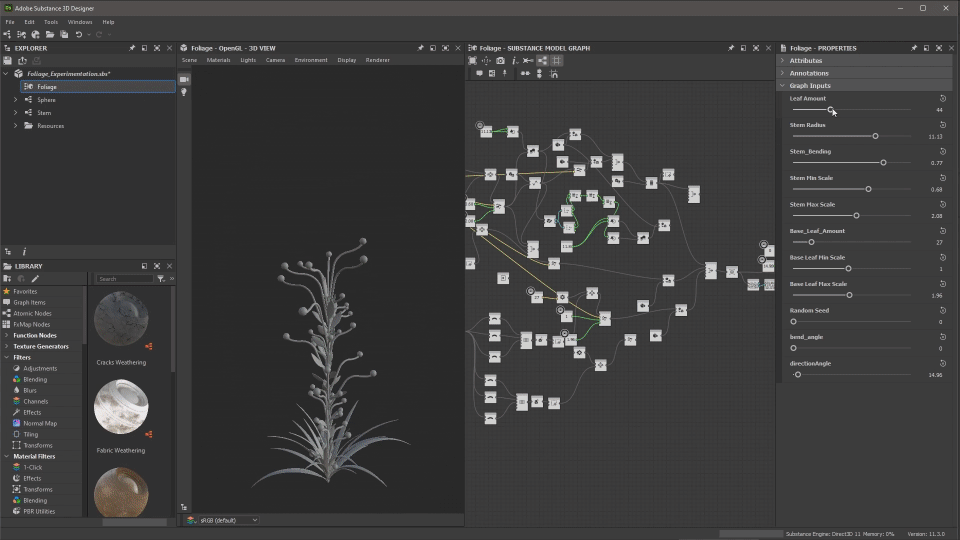Collapse the Graph Inputs section
The image size is (960, 540).
click(782, 86)
